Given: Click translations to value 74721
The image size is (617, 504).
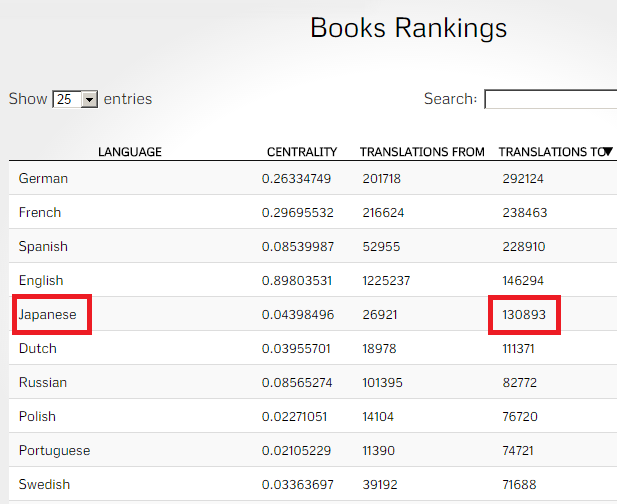Looking at the screenshot, I should [518, 450].
